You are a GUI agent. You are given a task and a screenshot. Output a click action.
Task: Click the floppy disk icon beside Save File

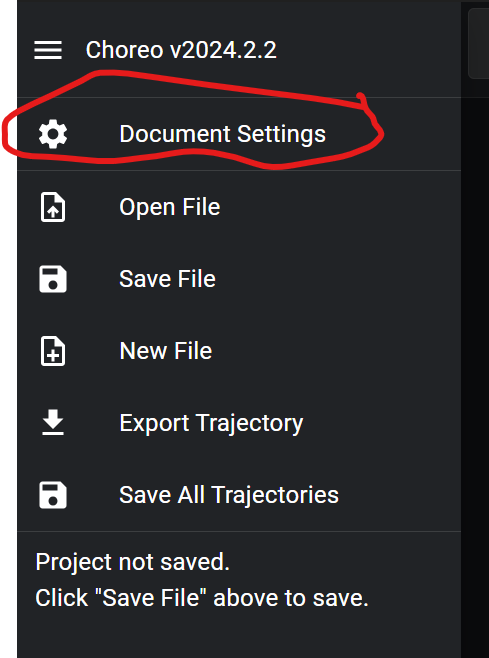click(53, 279)
